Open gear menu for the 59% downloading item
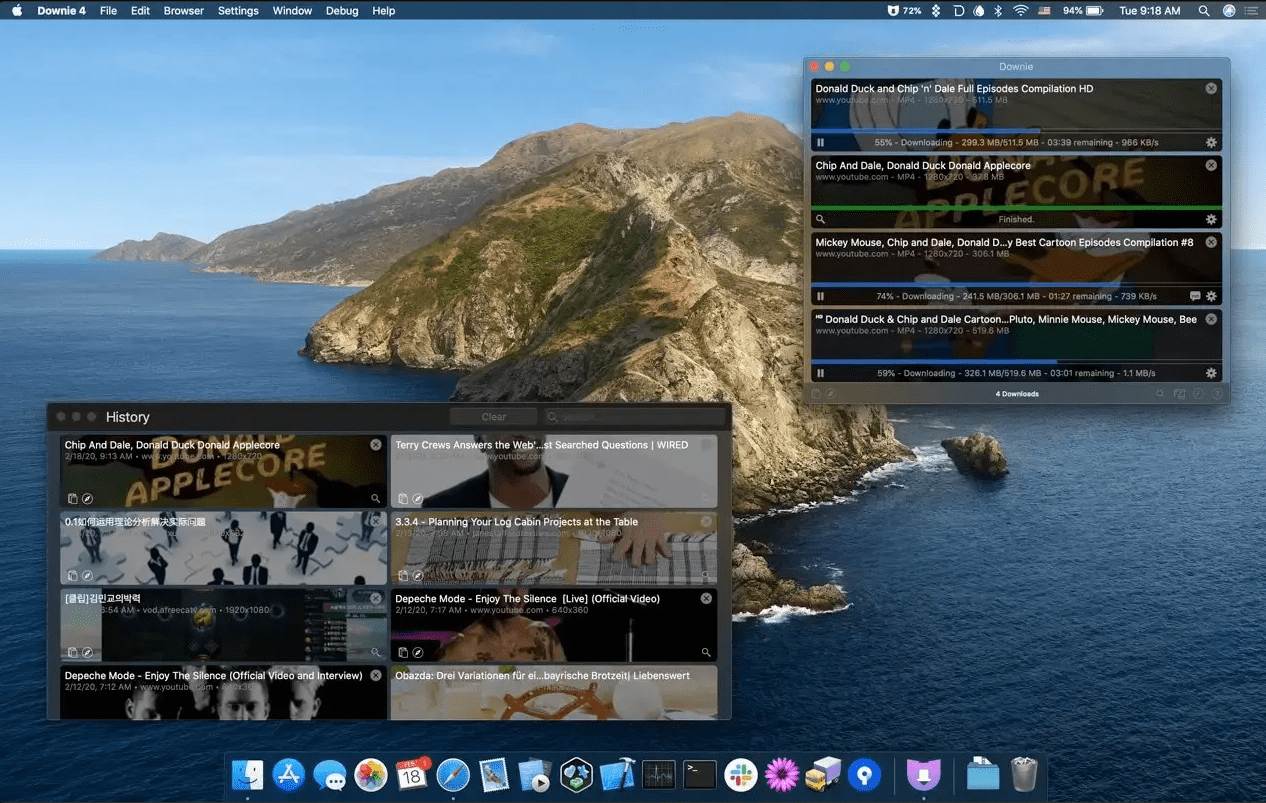Image resolution: width=1266 pixels, height=803 pixels. pyautogui.click(x=1211, y=373)
